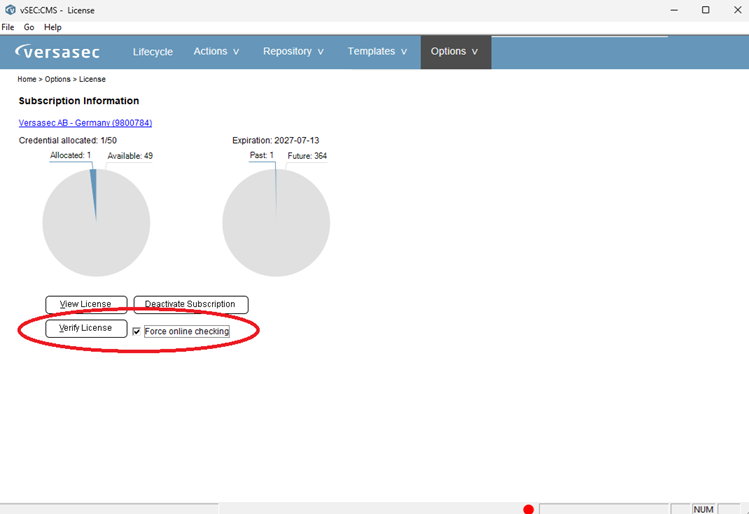Open the Help menu
Image resolution: width=749 pixels, height=514 pixels.
(53, 27)
